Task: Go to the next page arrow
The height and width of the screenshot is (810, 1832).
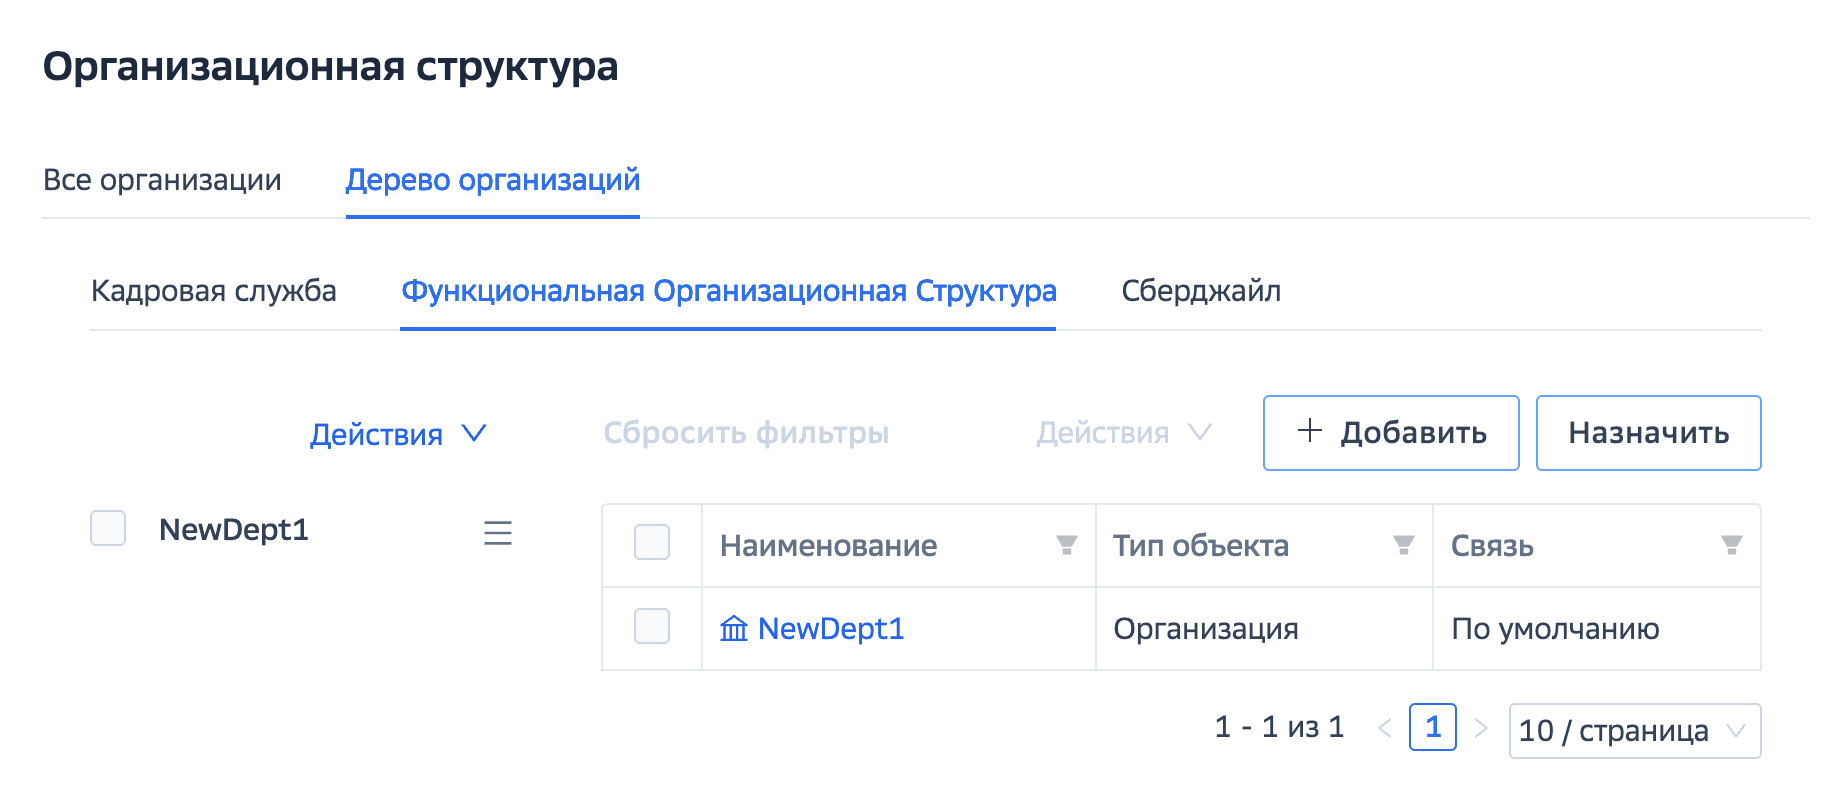Action: (x=1481, y=729)
